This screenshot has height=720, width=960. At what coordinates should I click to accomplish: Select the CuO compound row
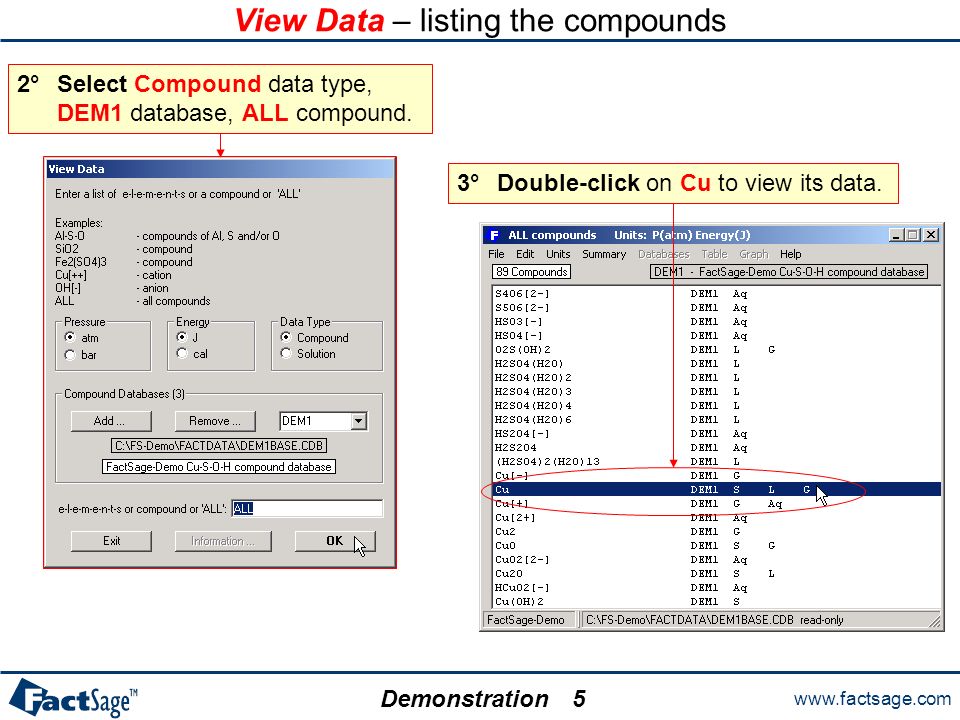[x=716, y=546]
